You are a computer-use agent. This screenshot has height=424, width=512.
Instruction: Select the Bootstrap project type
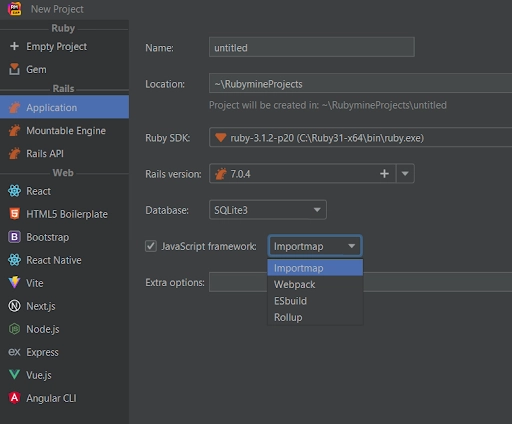[64, 237]
